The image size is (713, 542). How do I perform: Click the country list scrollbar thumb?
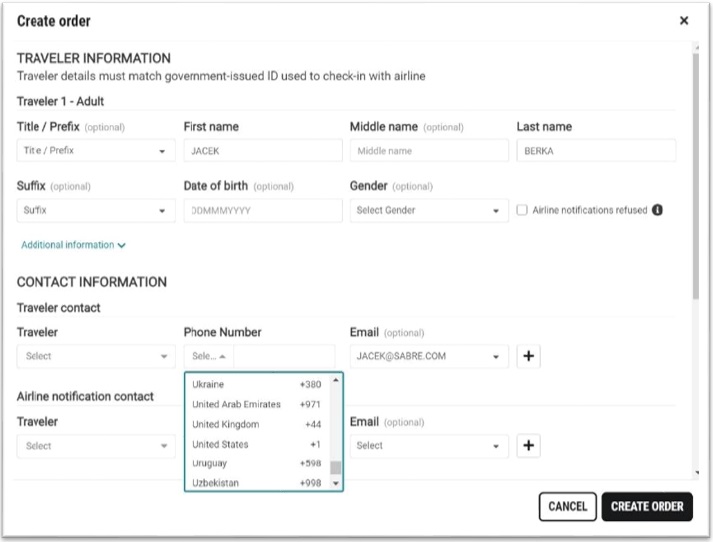[336, 467]
